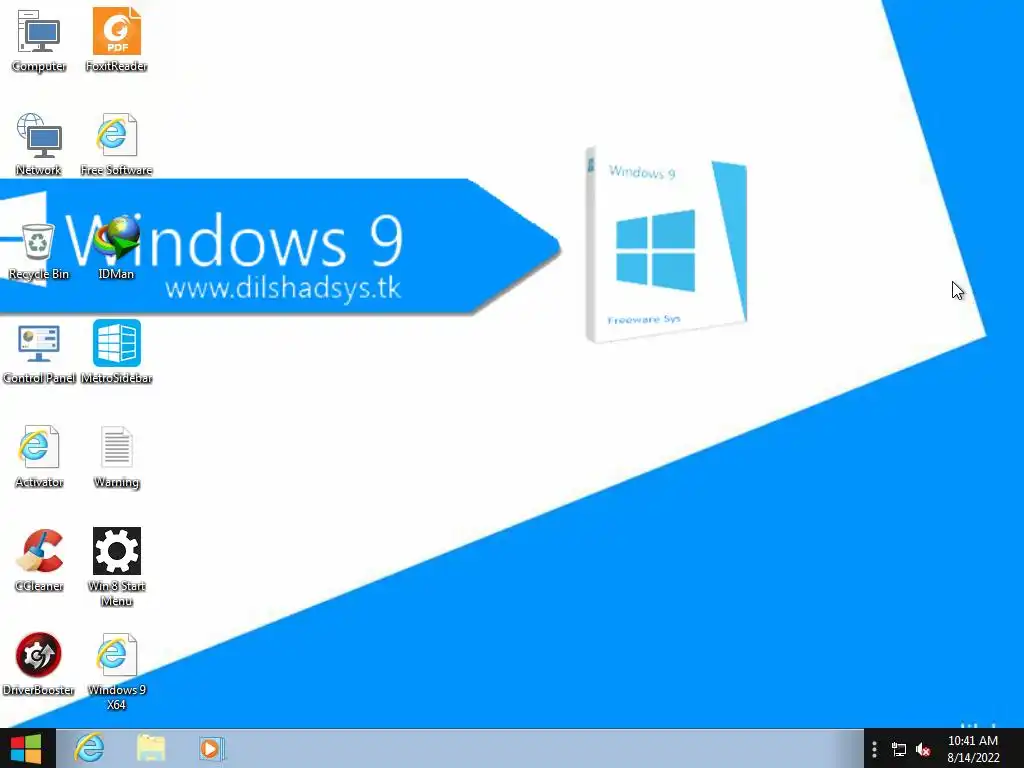Open File Explorer folder on taskbar
Image resolution: width=1024 pixels, height=768 pixels.
[151, 748]
